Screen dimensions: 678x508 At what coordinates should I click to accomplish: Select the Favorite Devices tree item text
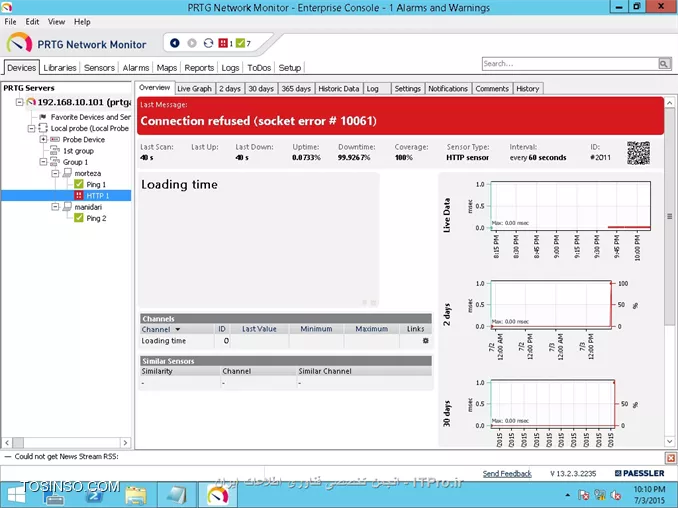tap(90, 117)
